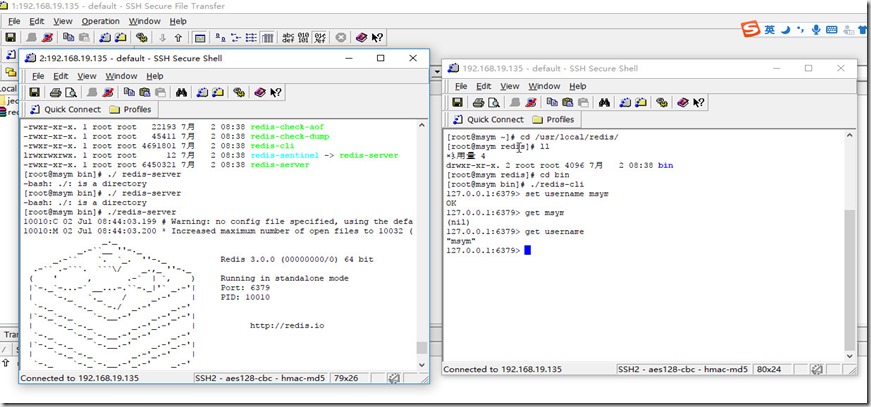Click scroll down arrow in right shell terminal

coord(850,355)
